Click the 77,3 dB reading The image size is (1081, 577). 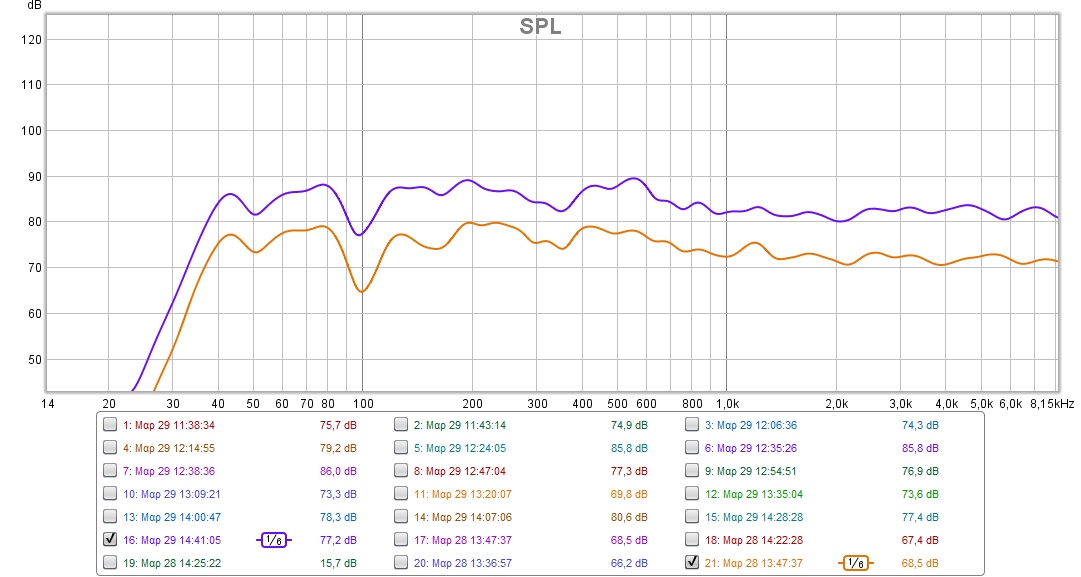click(629, 472)
